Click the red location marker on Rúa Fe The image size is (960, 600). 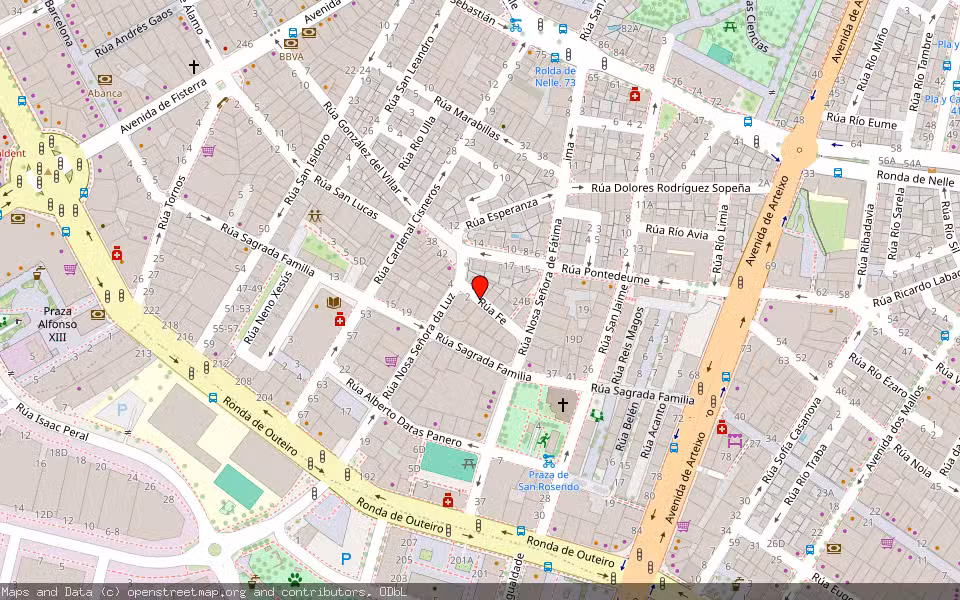480,288
